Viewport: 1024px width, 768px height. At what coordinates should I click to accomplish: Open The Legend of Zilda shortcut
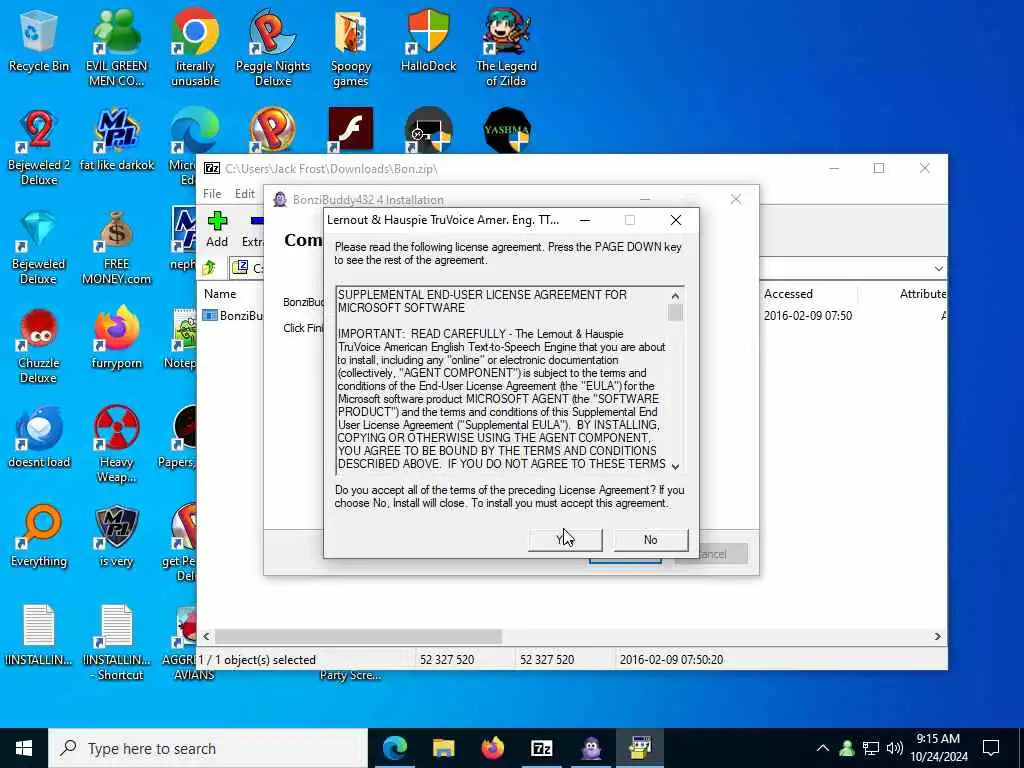click(x=506, y=47)
